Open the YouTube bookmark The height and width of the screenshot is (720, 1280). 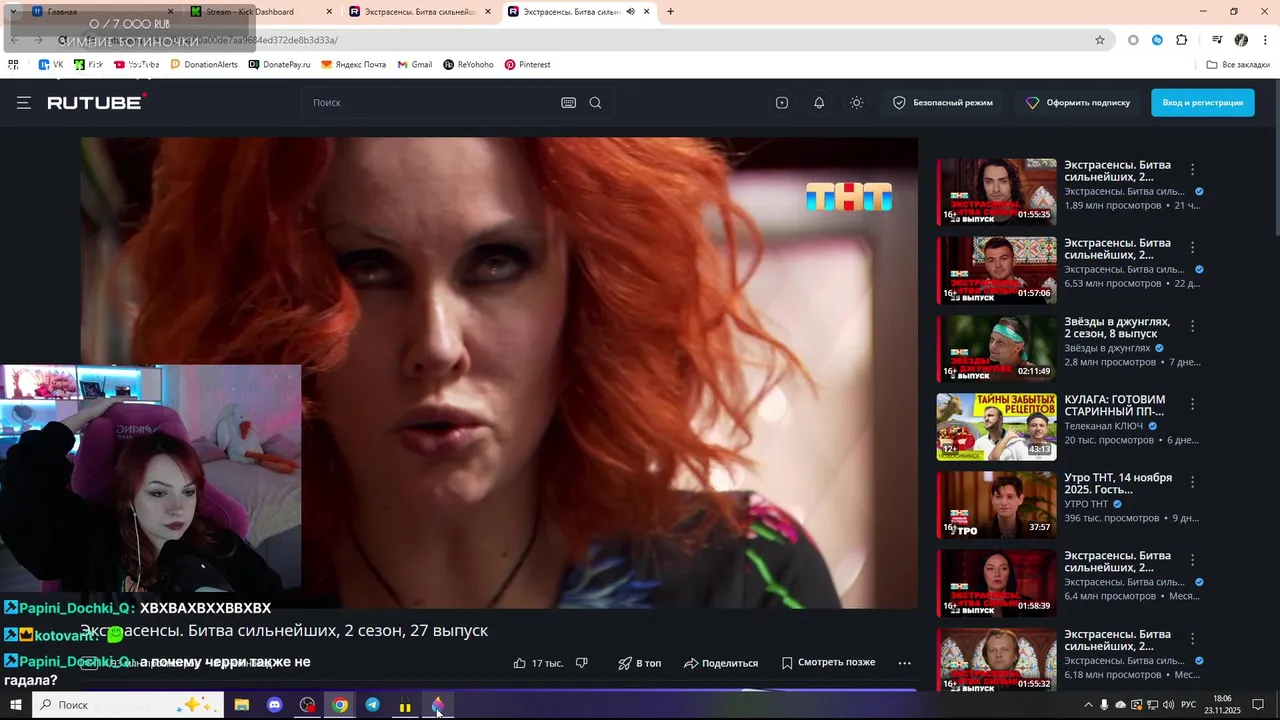tap(137, 64)
